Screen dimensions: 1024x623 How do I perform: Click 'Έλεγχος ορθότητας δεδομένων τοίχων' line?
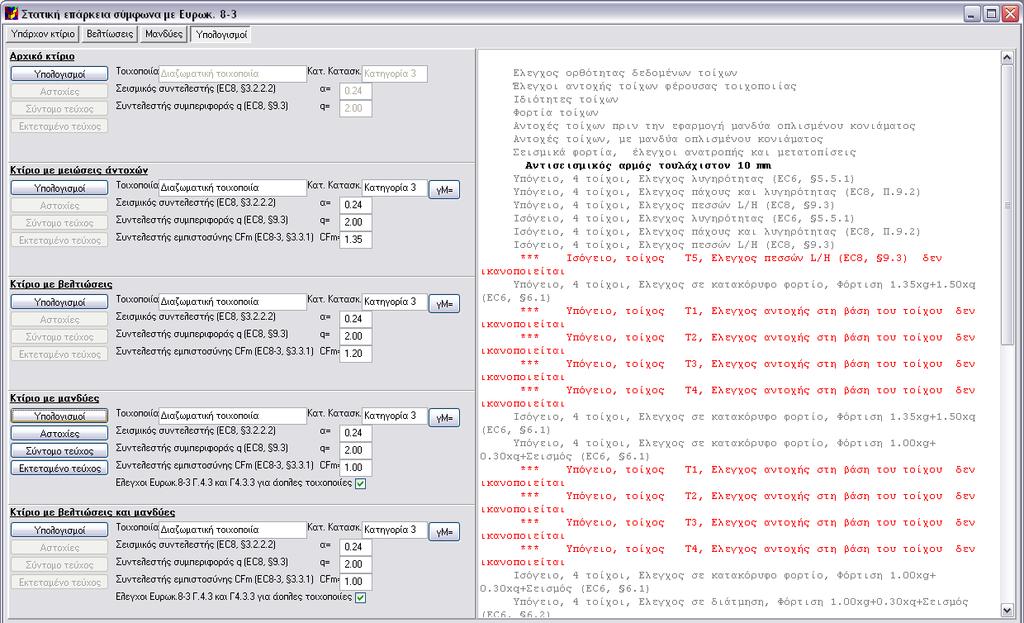[625, 73]
